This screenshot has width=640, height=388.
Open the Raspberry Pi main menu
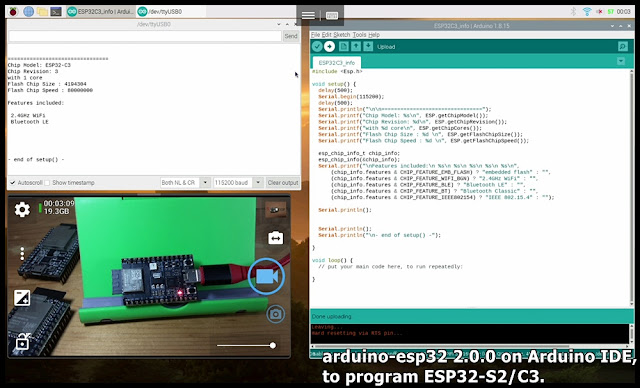click(13, 11)
